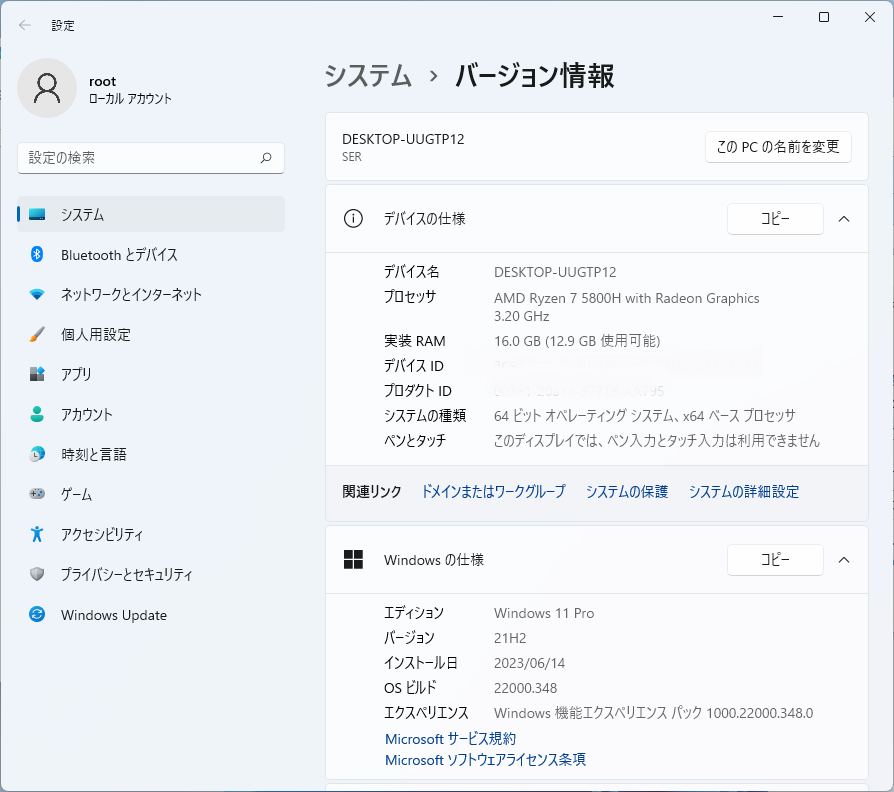This screenshot has height=792, width=894.
Task: Open Windows Update settings
Action: click(151, 615)
